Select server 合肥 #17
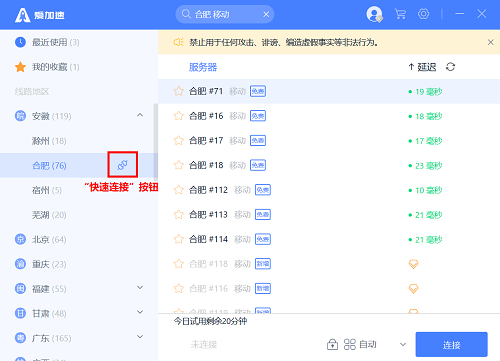The height and width of the screenshot is (361, 500). 329,140
